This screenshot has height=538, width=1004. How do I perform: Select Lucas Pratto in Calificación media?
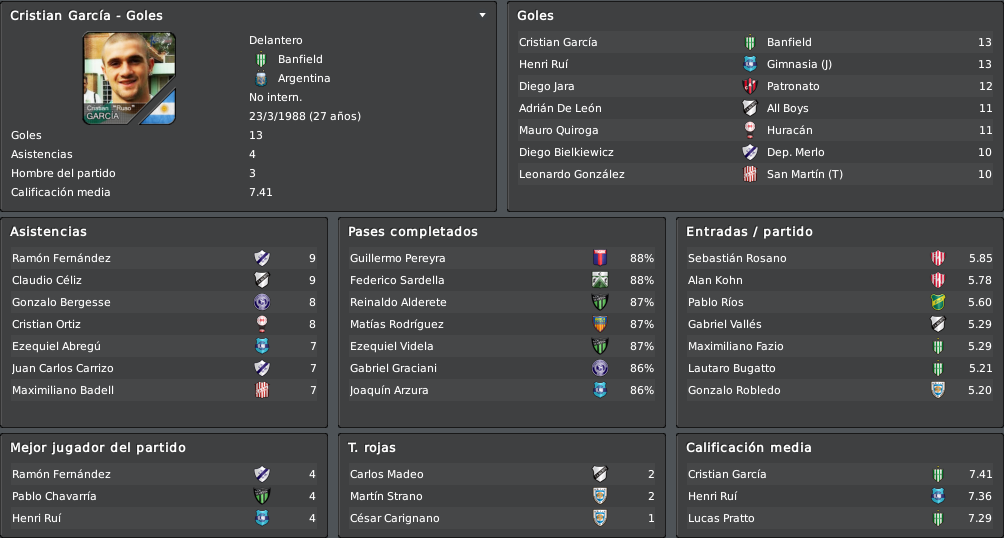721,518
